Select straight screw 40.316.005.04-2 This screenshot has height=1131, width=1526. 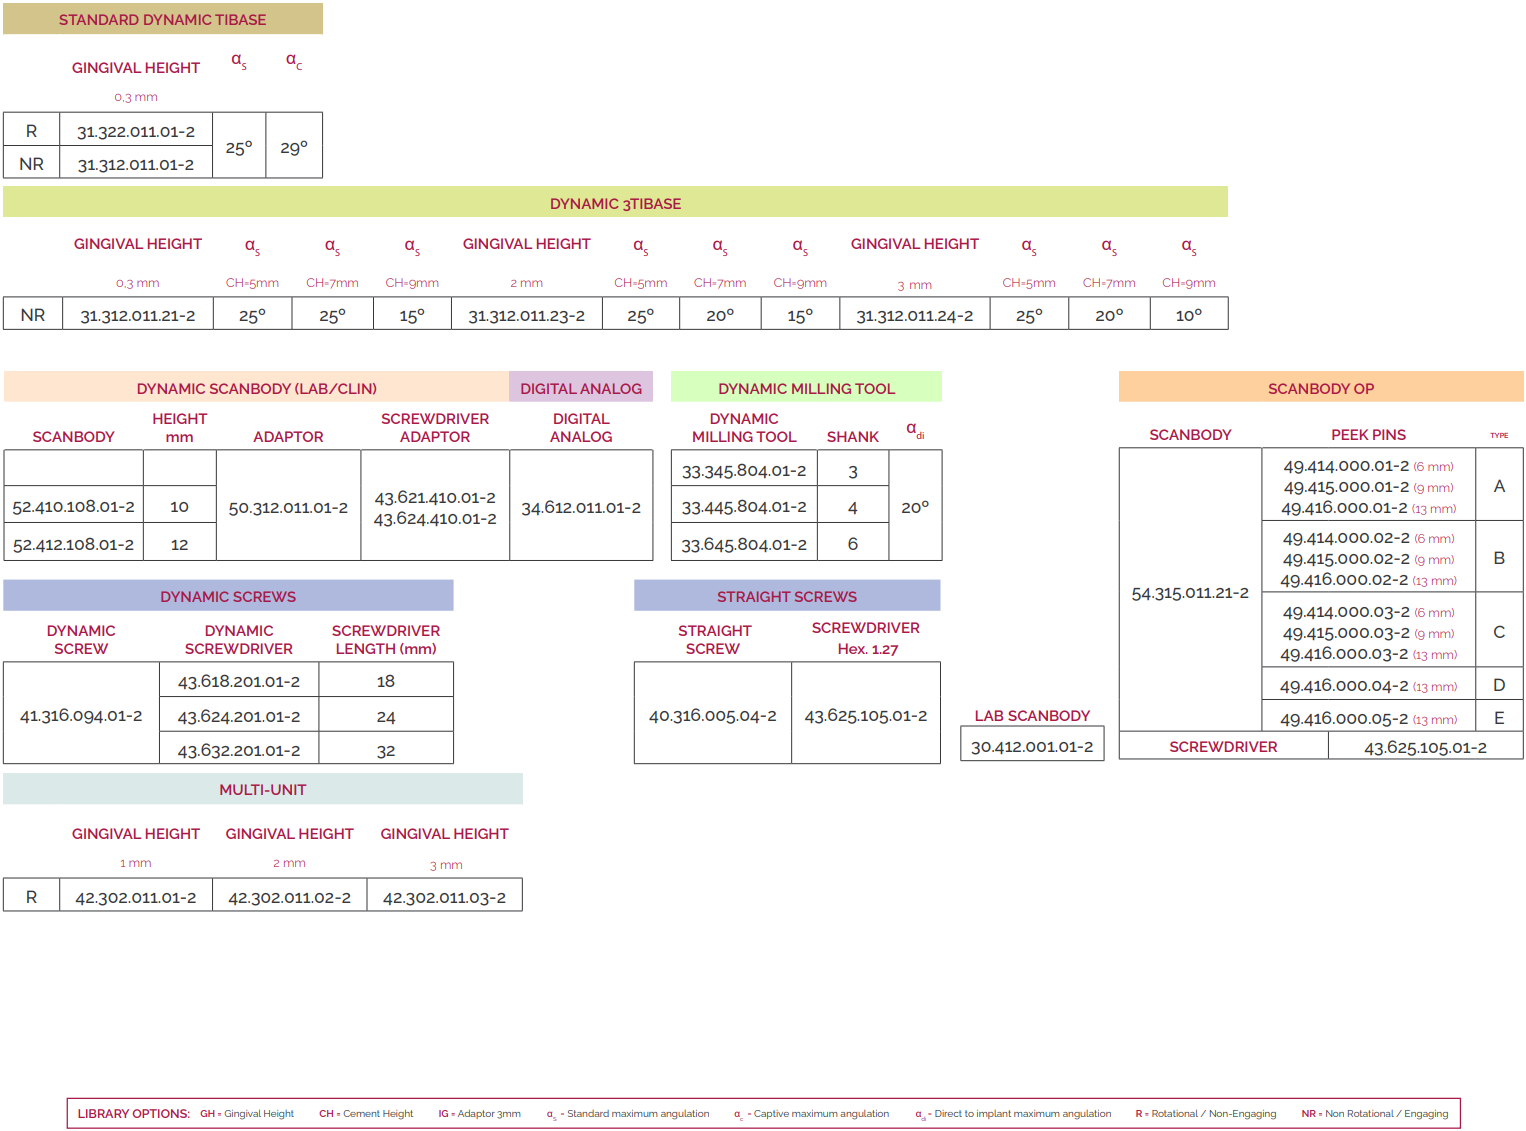click(712, 716)
